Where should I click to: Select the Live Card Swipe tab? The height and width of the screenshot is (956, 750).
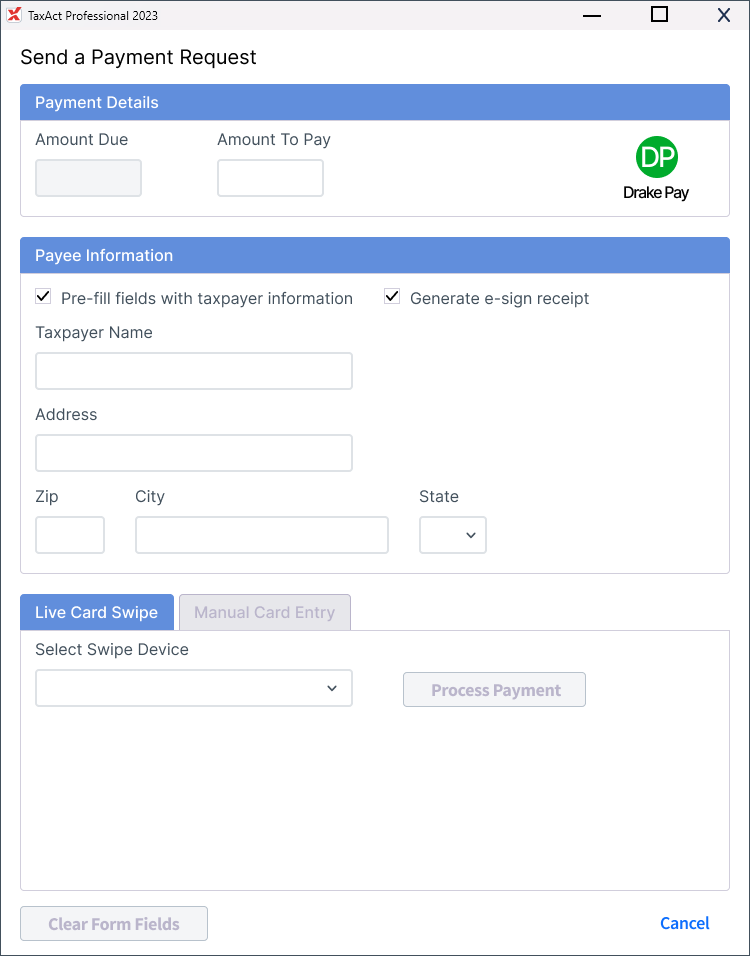tap(97, 612)
